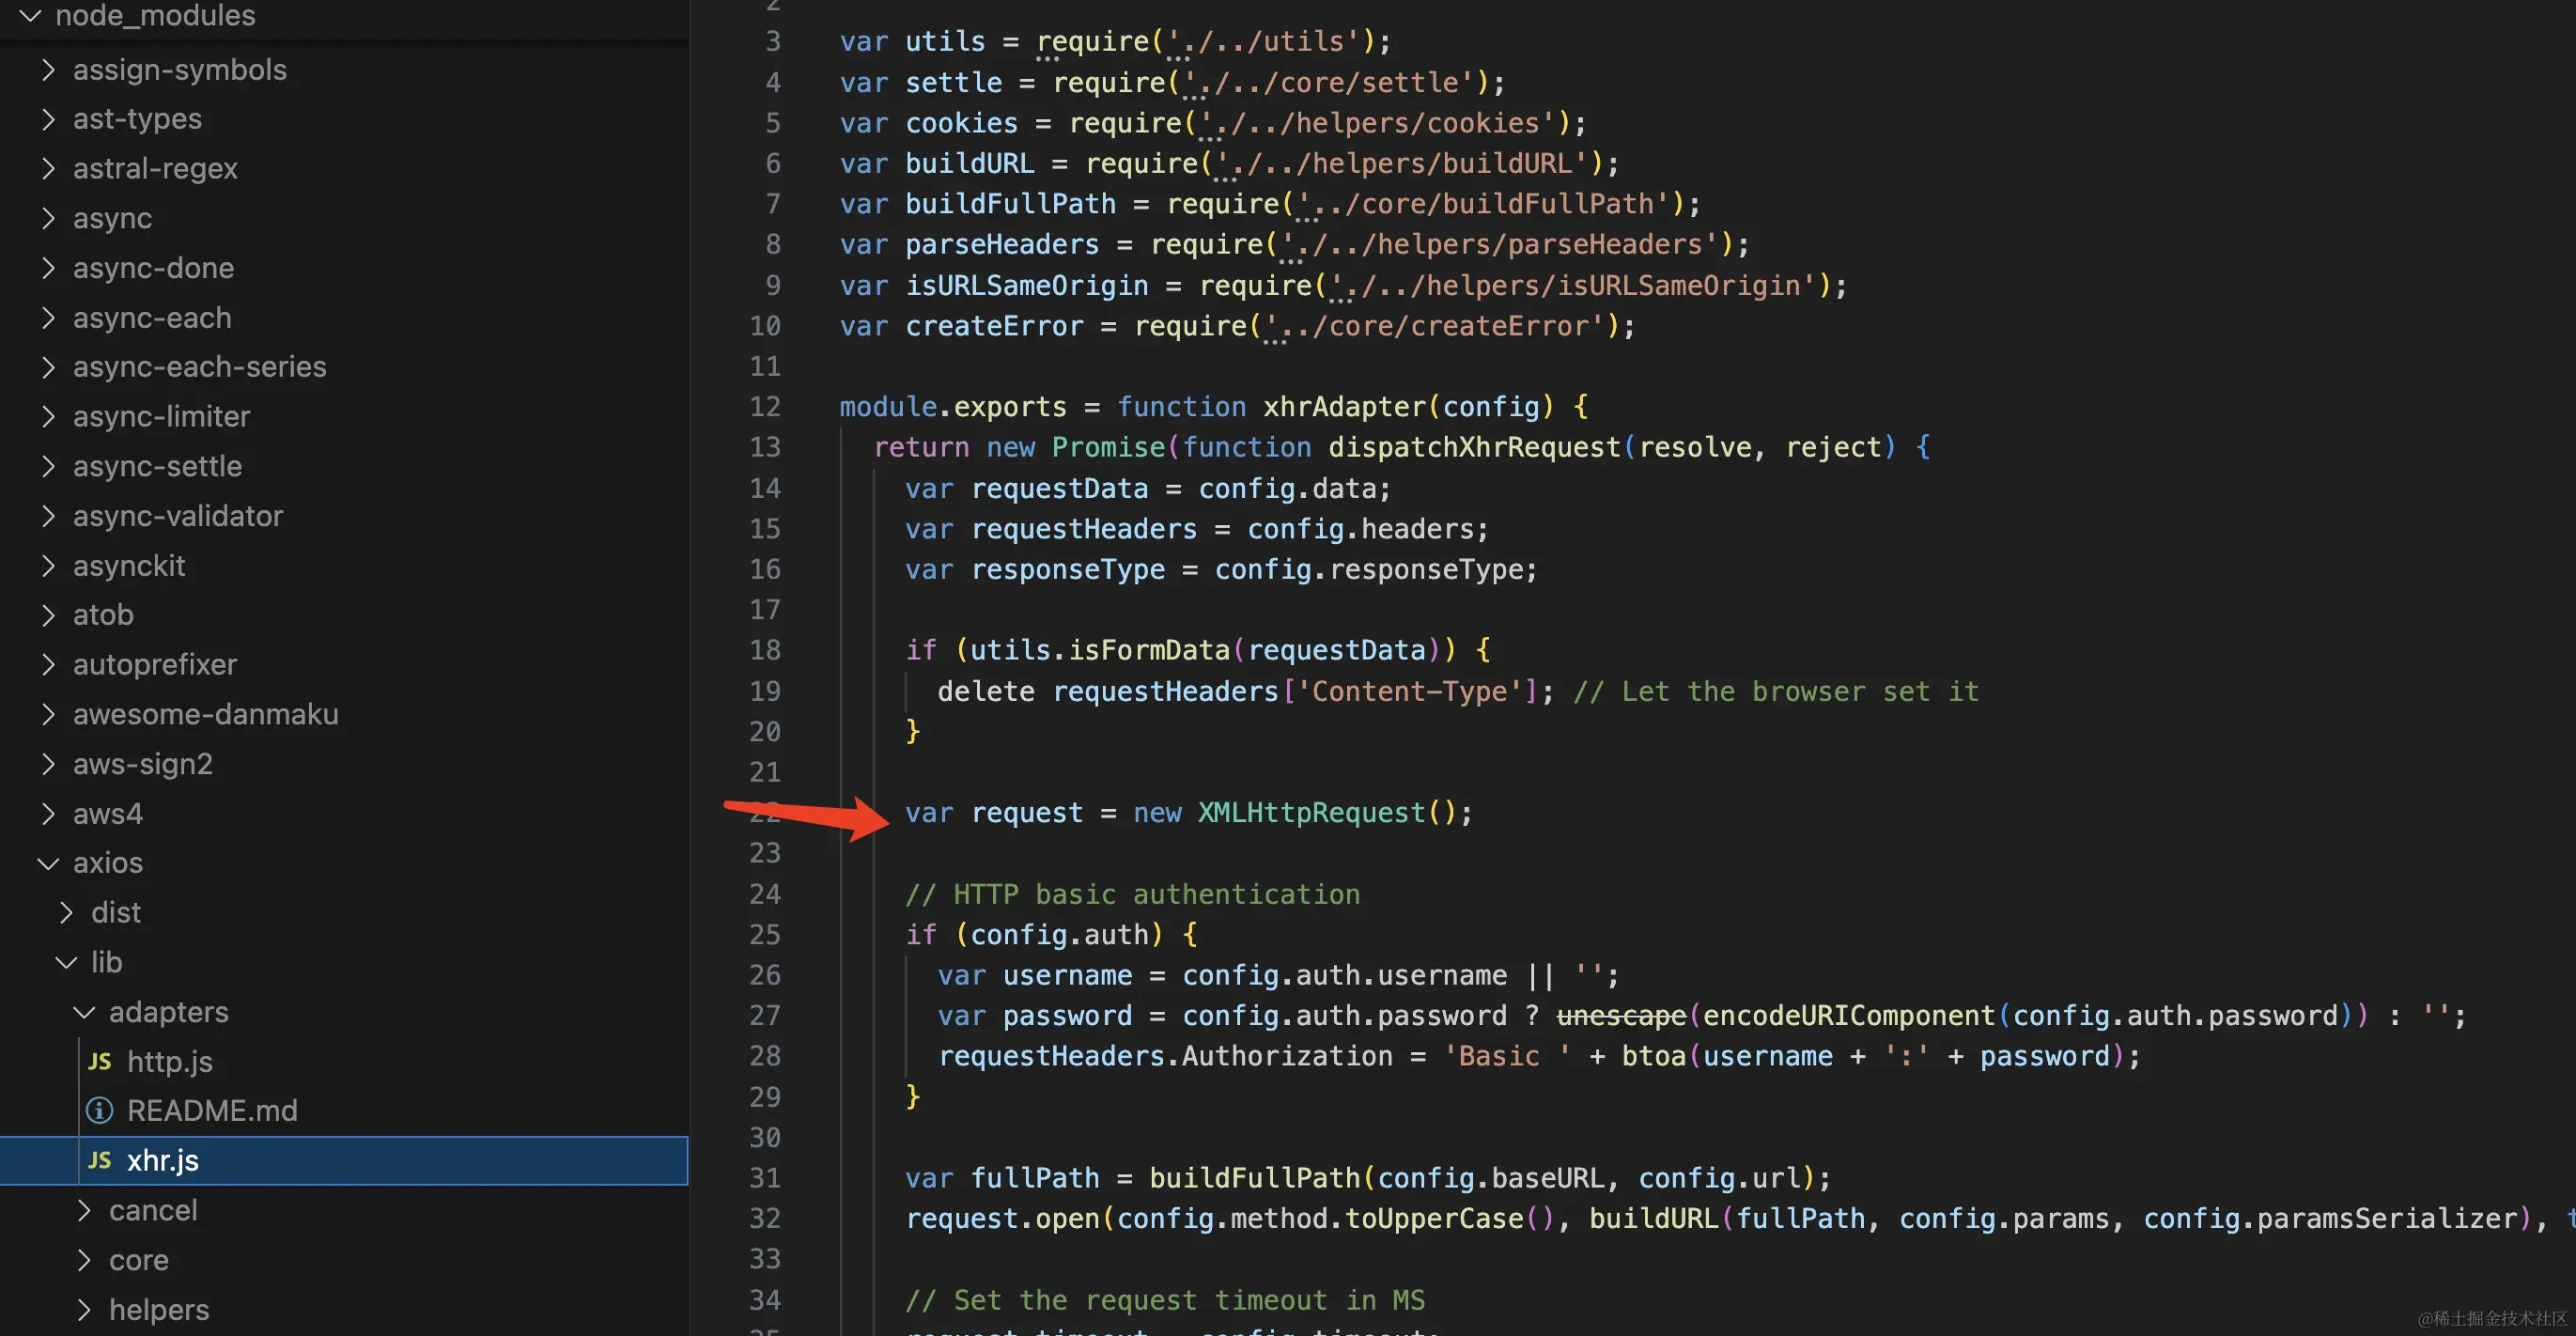This screenshot has height=1336, width=2576.
Task: Click the requestData variable on line 14
Action: 1060,488
